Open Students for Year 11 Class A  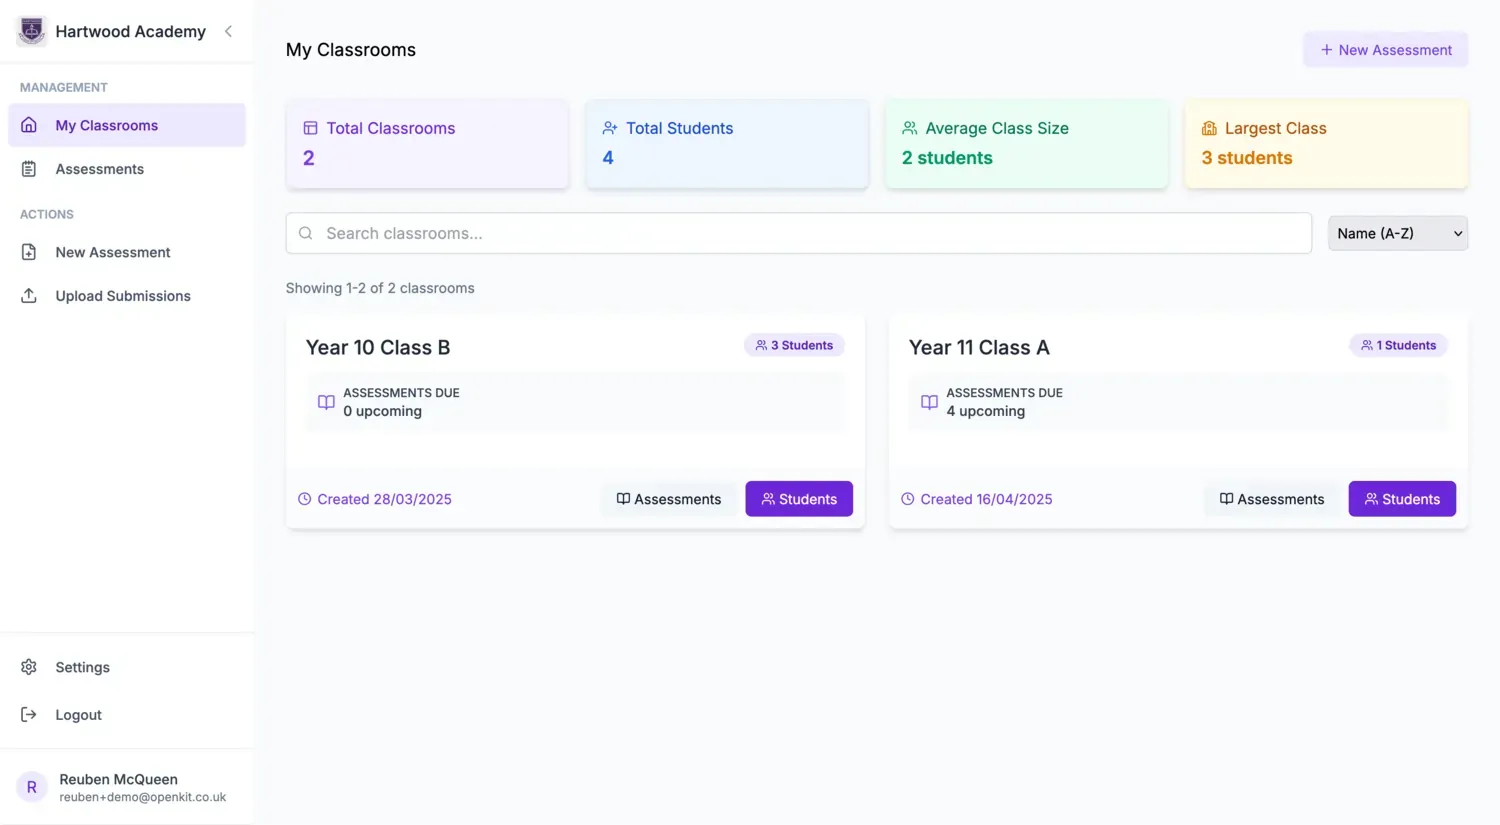pyautogui.click(x=1401, y=499)
